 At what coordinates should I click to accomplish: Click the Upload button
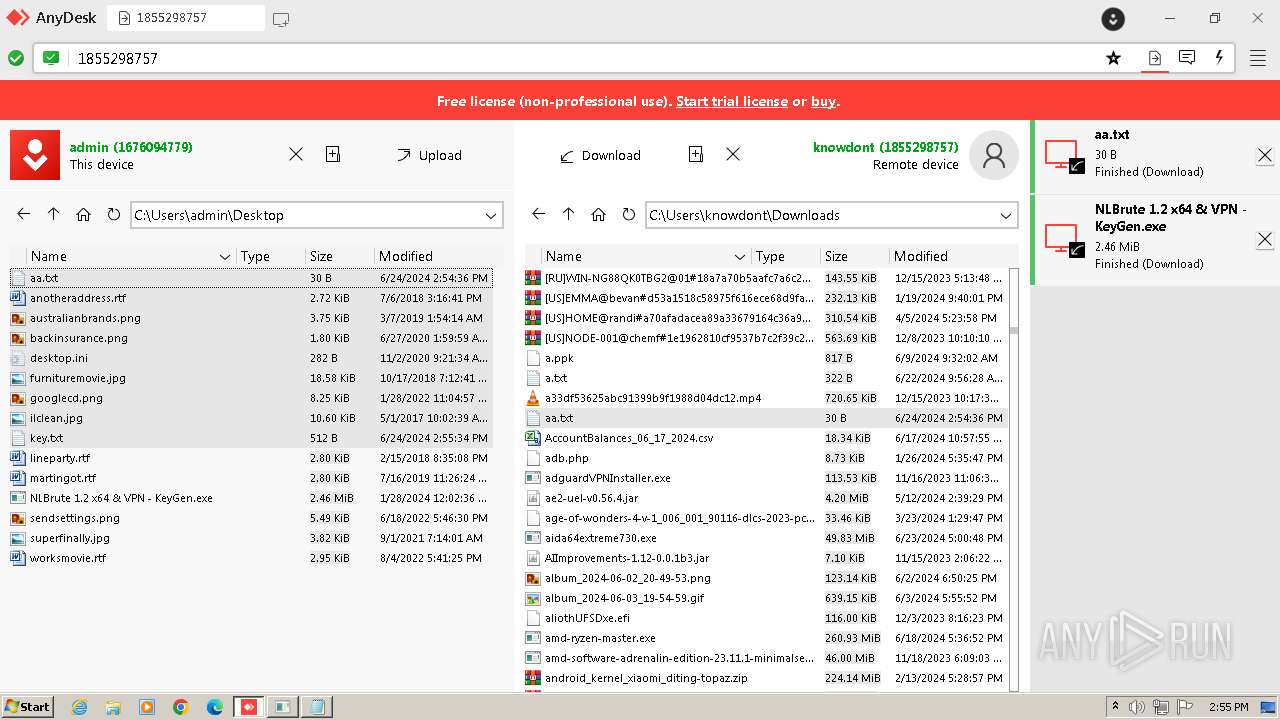(x=429, y=155)
